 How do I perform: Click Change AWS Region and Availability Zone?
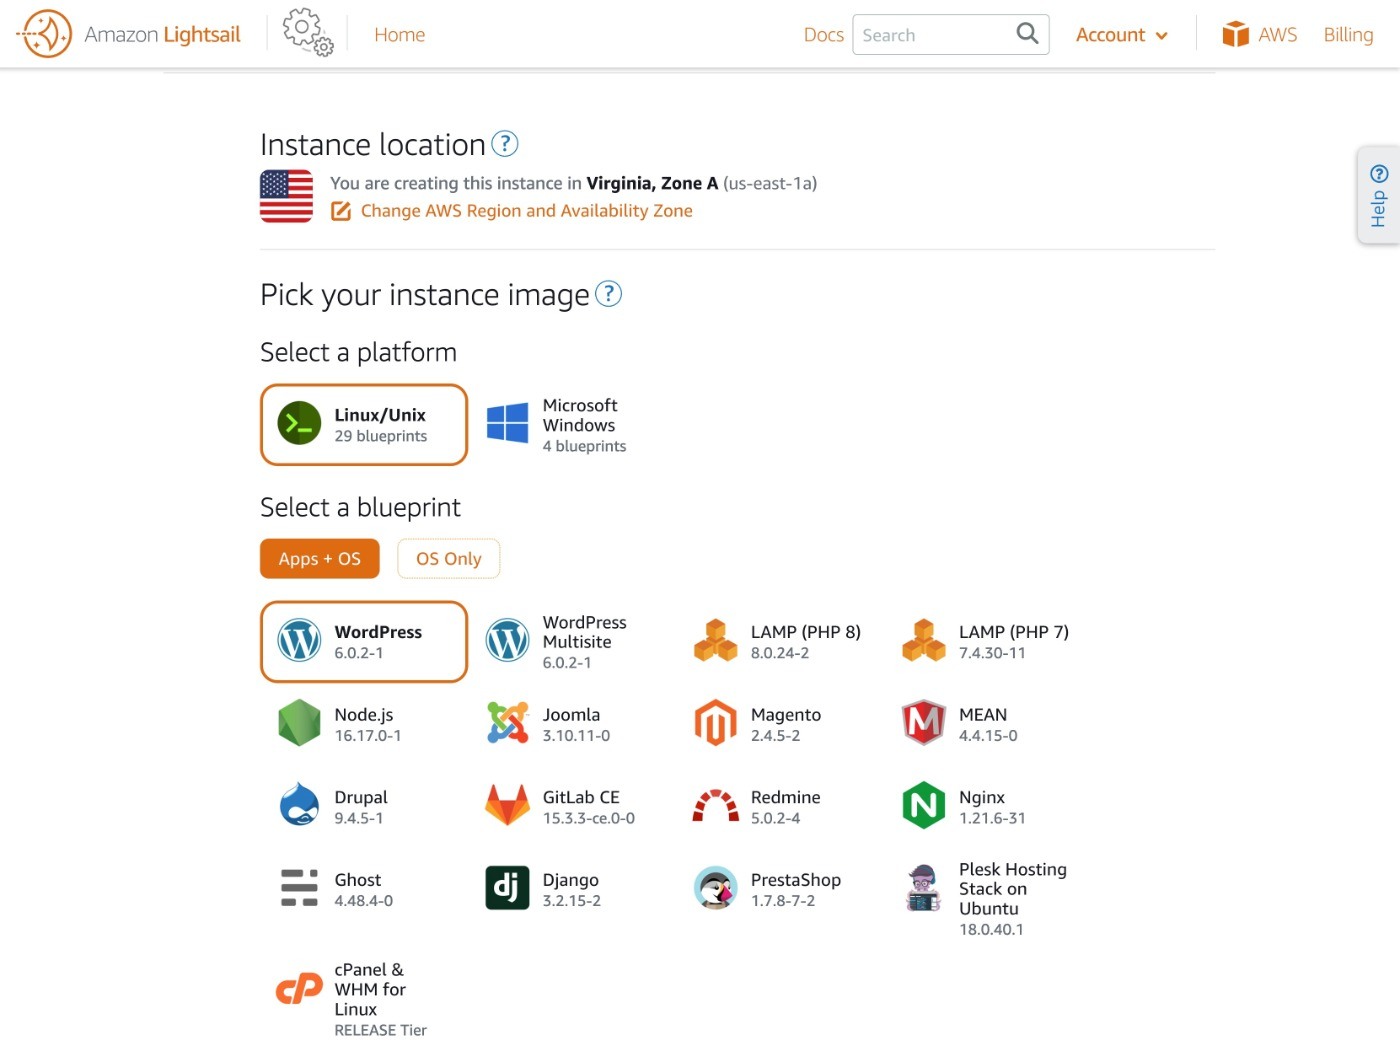coord(527,211)
